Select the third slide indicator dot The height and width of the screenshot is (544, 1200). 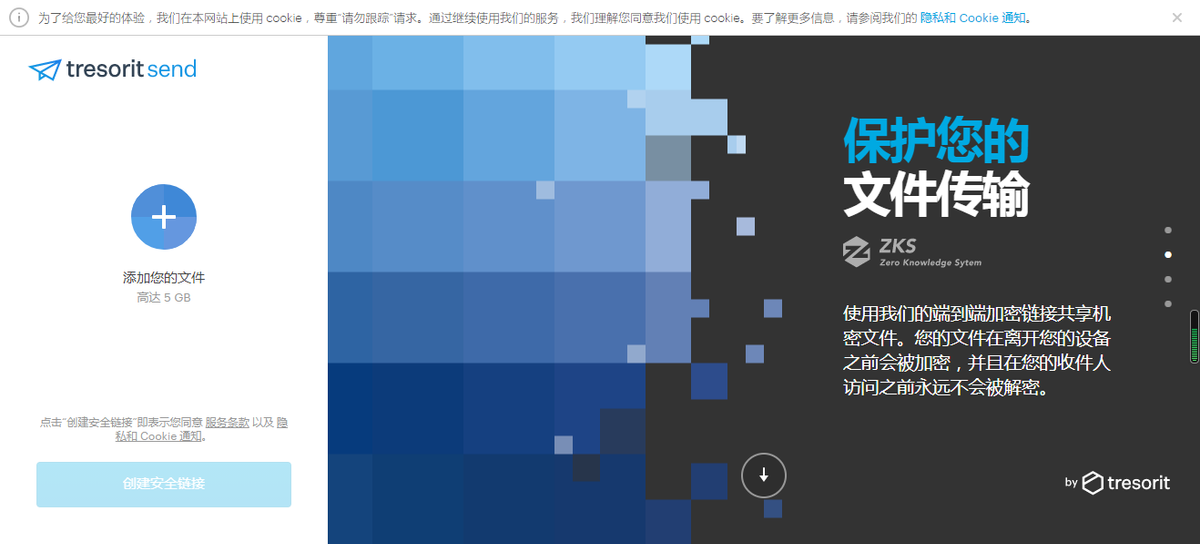point(1168,279)
